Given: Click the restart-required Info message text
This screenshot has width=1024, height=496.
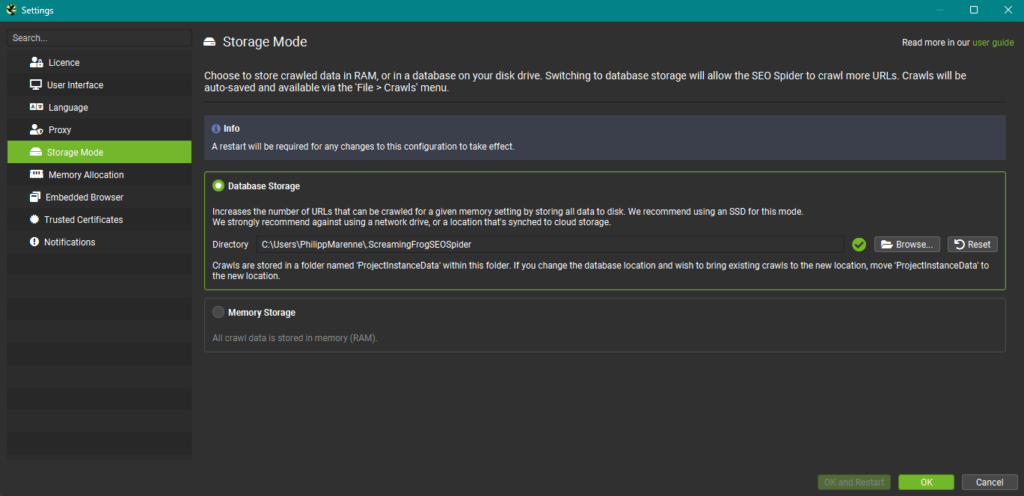Looking at the screenshot, I should (x=363, y=146).
